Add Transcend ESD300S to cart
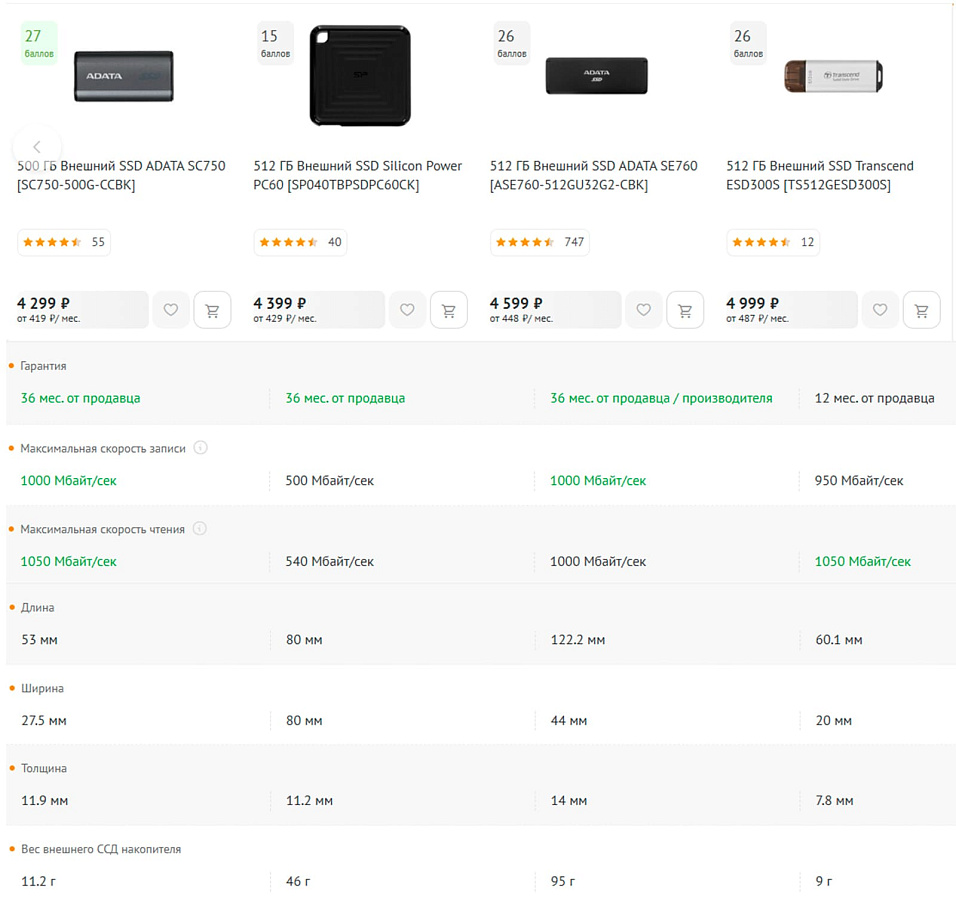The width and height of the screenshot is (956, 900). tap(922, 310)
